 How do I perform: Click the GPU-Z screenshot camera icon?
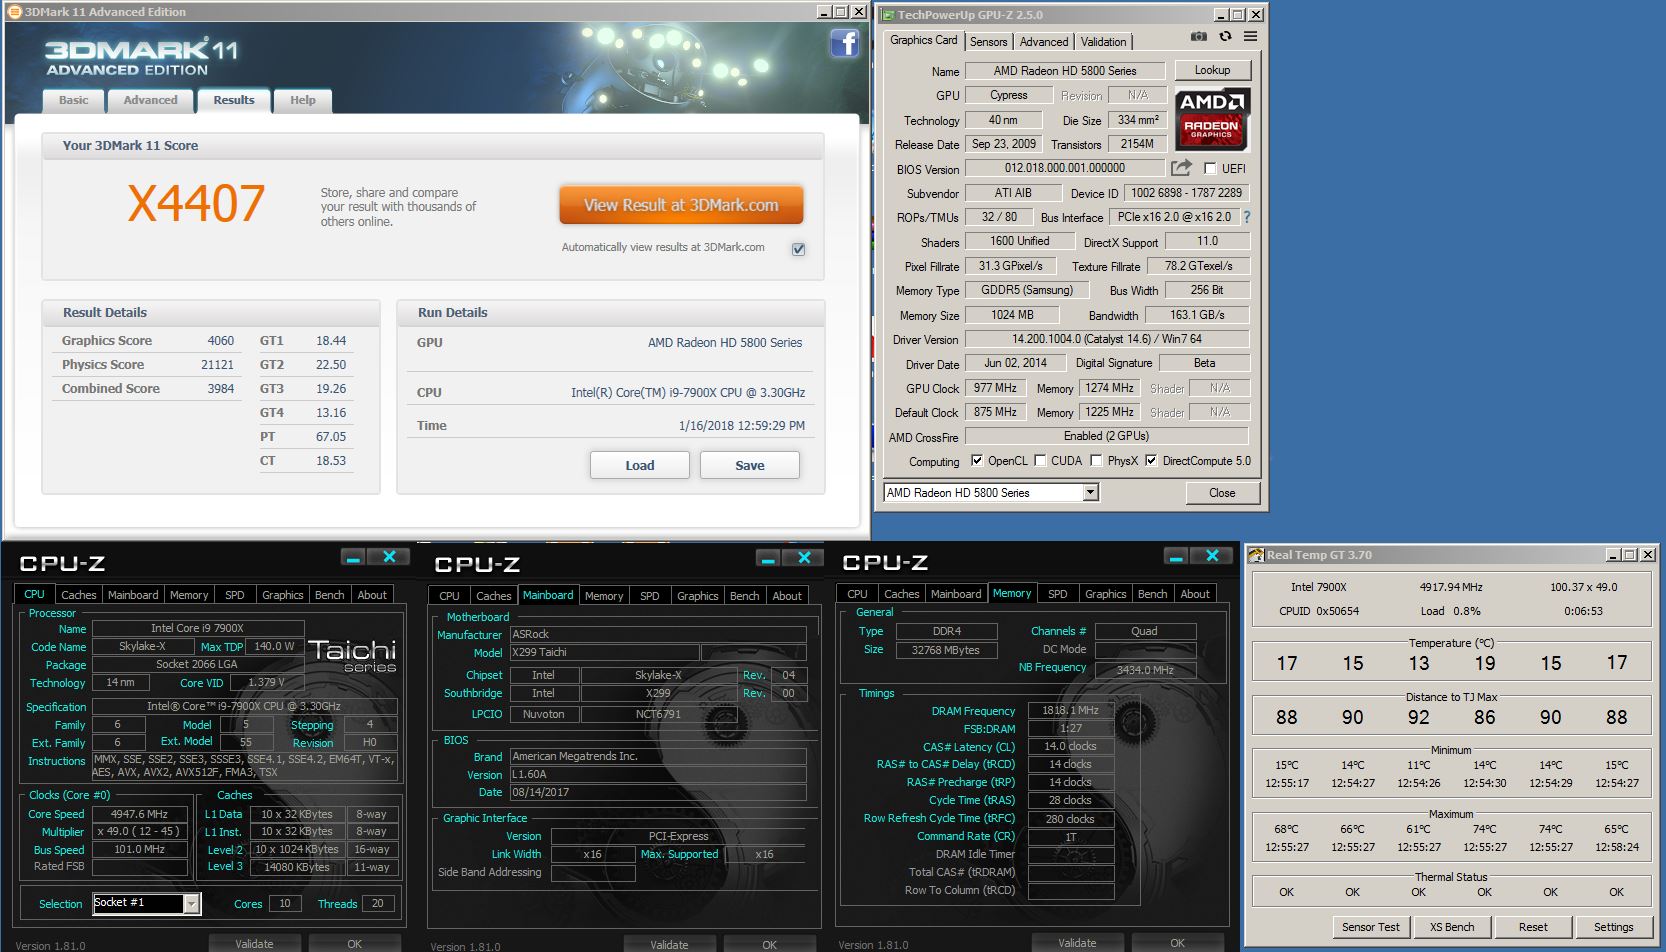coord(1198,36)
